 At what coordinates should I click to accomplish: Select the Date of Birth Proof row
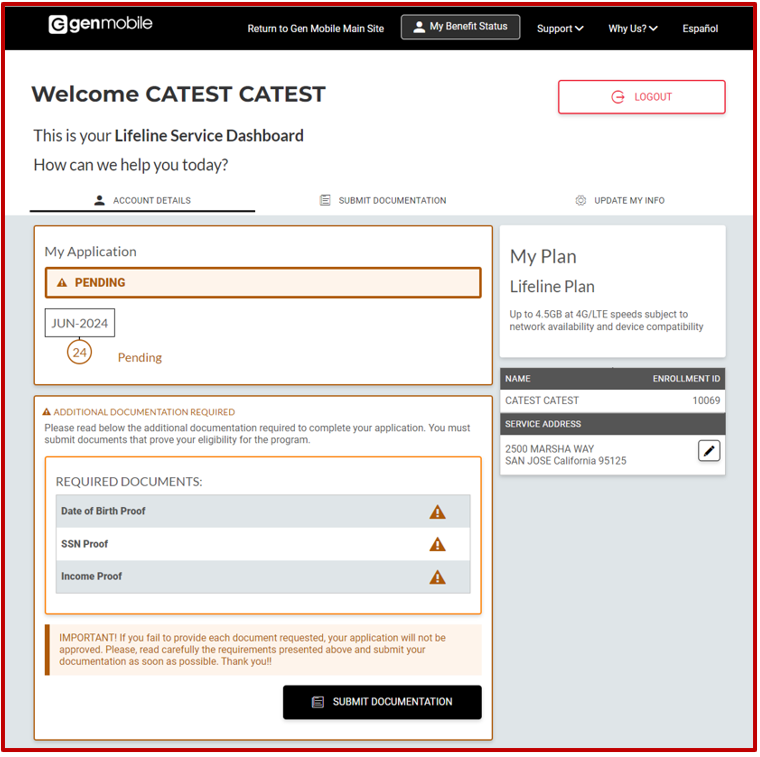[x=263, y=511]
